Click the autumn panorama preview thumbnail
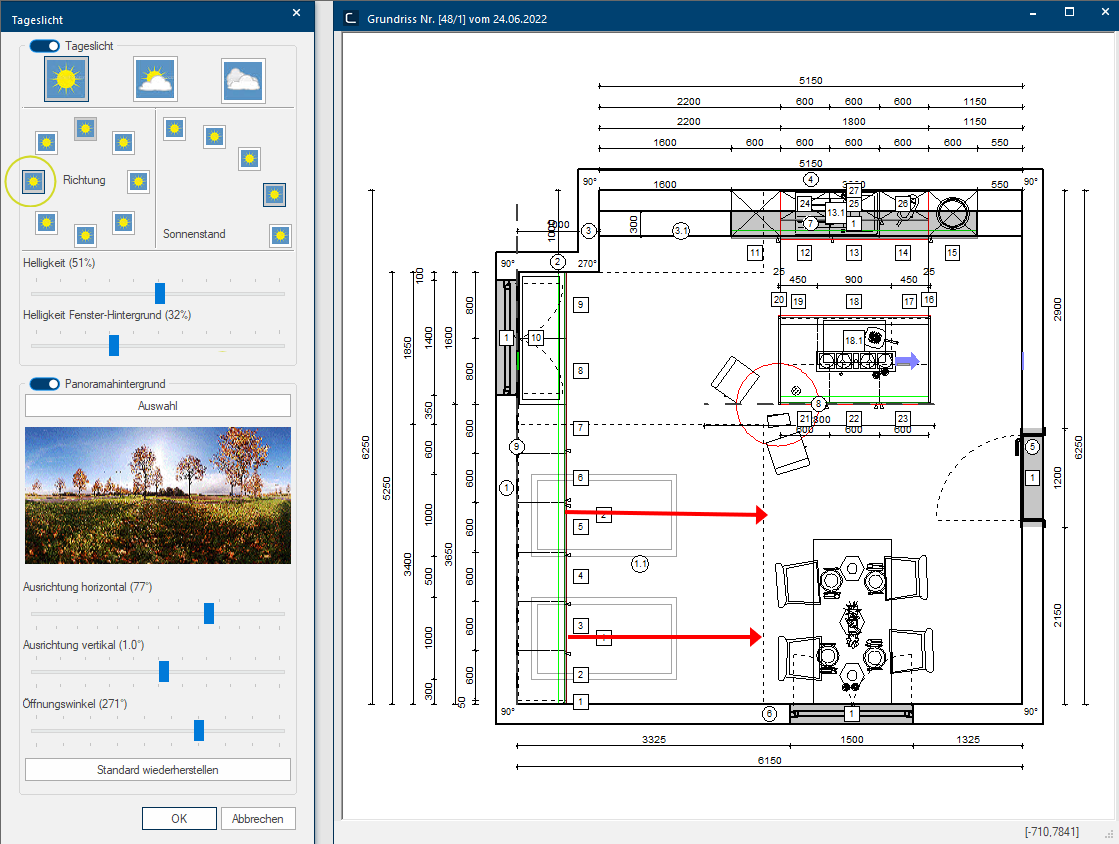This screenshot has width=1119, height=844. pyautogui.click(x=158, y=495)
